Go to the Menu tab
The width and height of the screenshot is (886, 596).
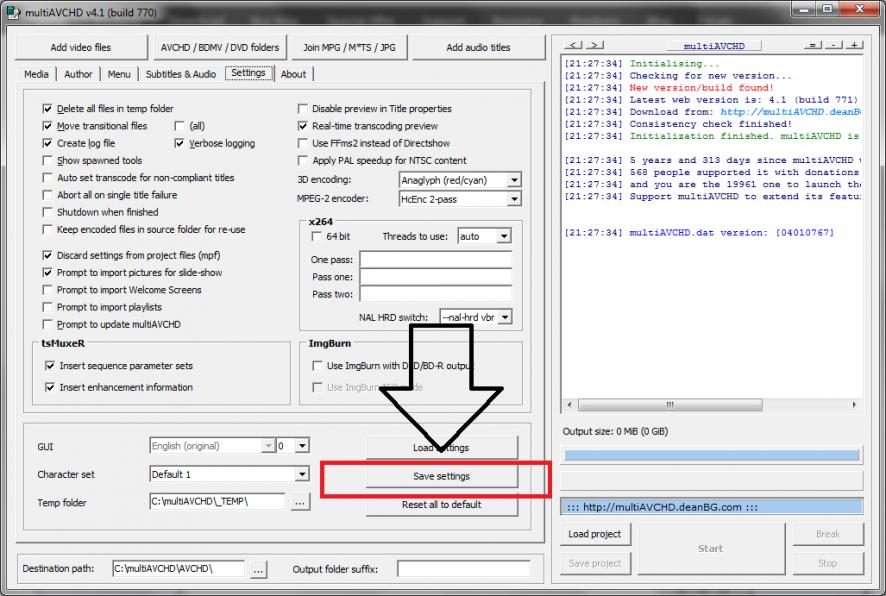tap(119, 74)
